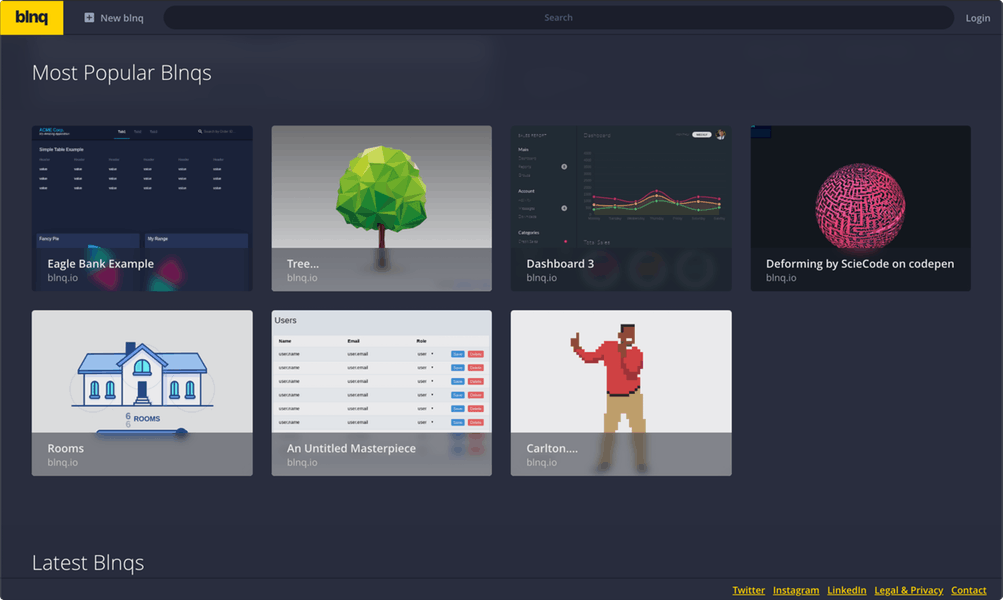The image size is (1003, 600).
Task: Click the plus icon beside New blnq
Action: point(89,18)
